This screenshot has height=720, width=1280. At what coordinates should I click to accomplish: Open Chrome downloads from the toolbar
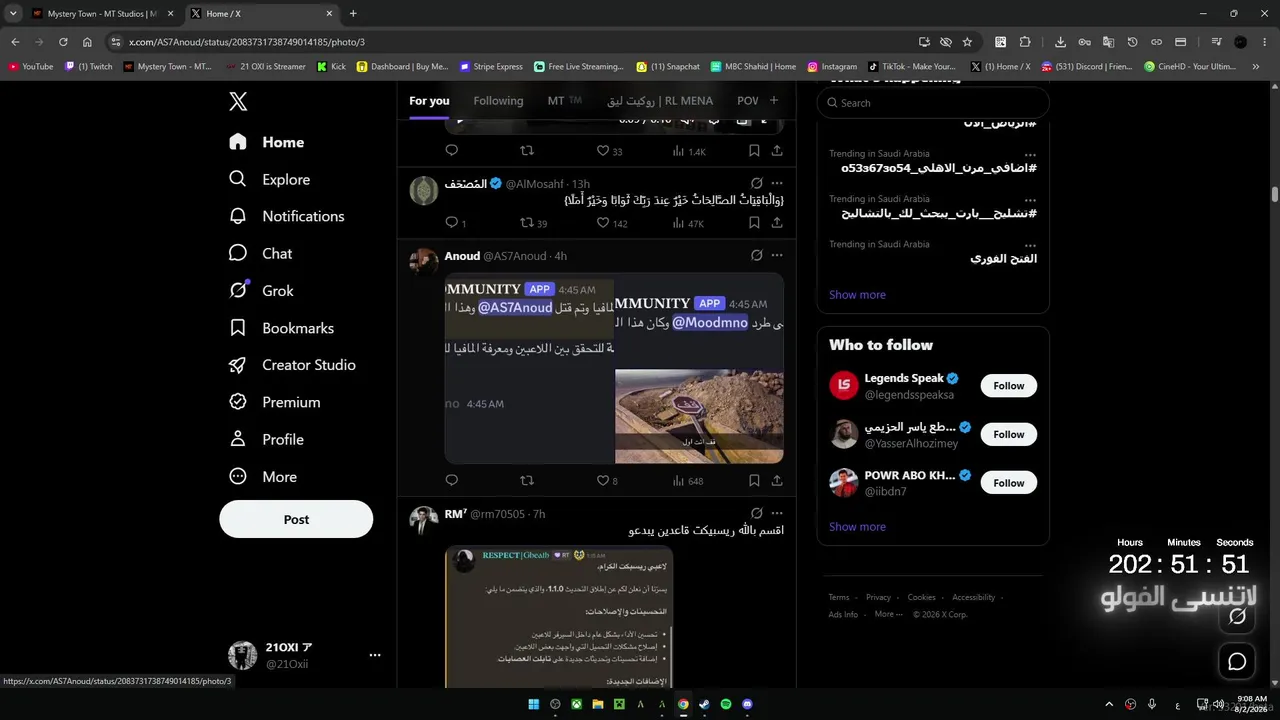pos(1060,42)
